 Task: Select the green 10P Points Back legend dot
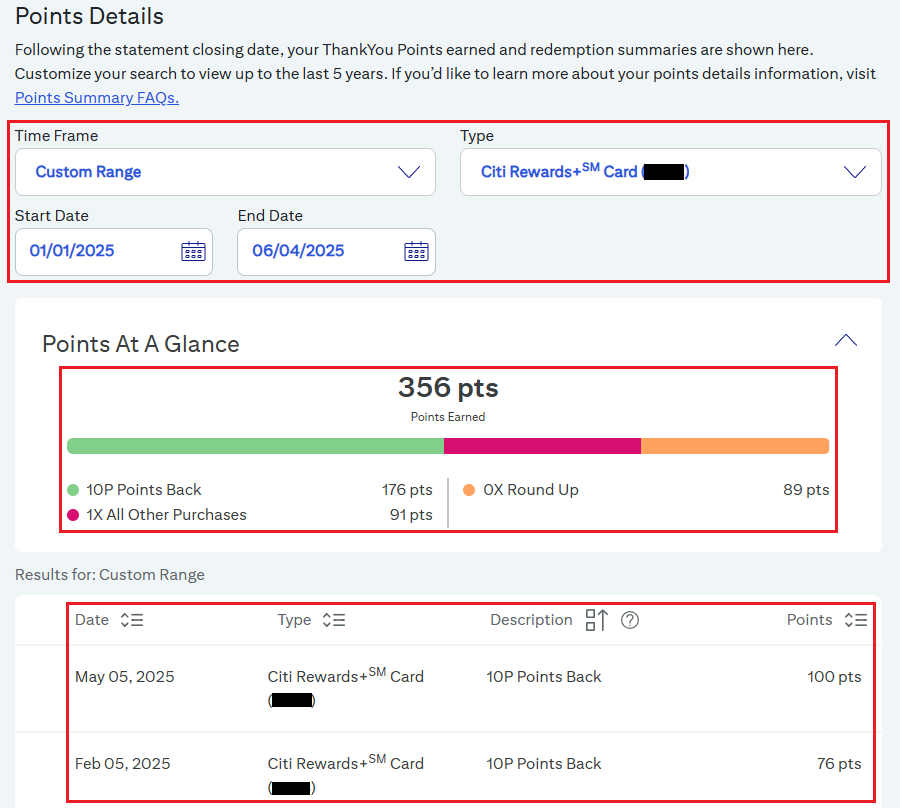73,490
